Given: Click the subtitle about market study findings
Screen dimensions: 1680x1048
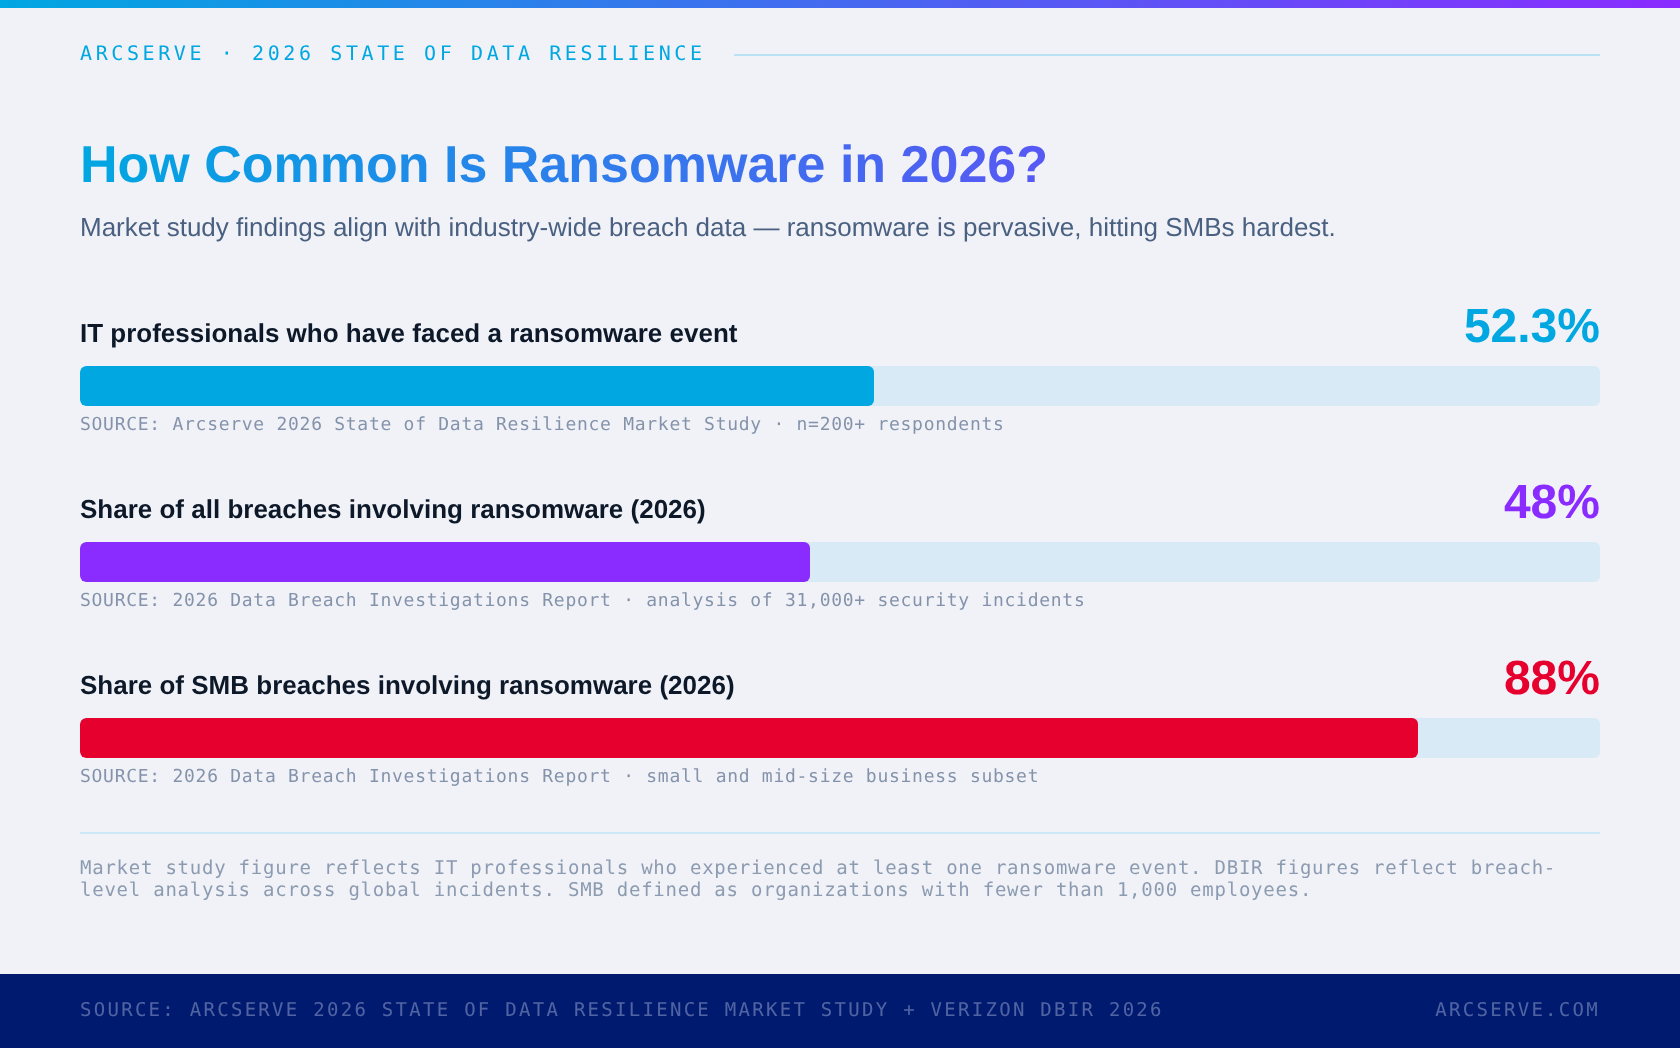Looking at the screenshot, I should tap(707, 228).
